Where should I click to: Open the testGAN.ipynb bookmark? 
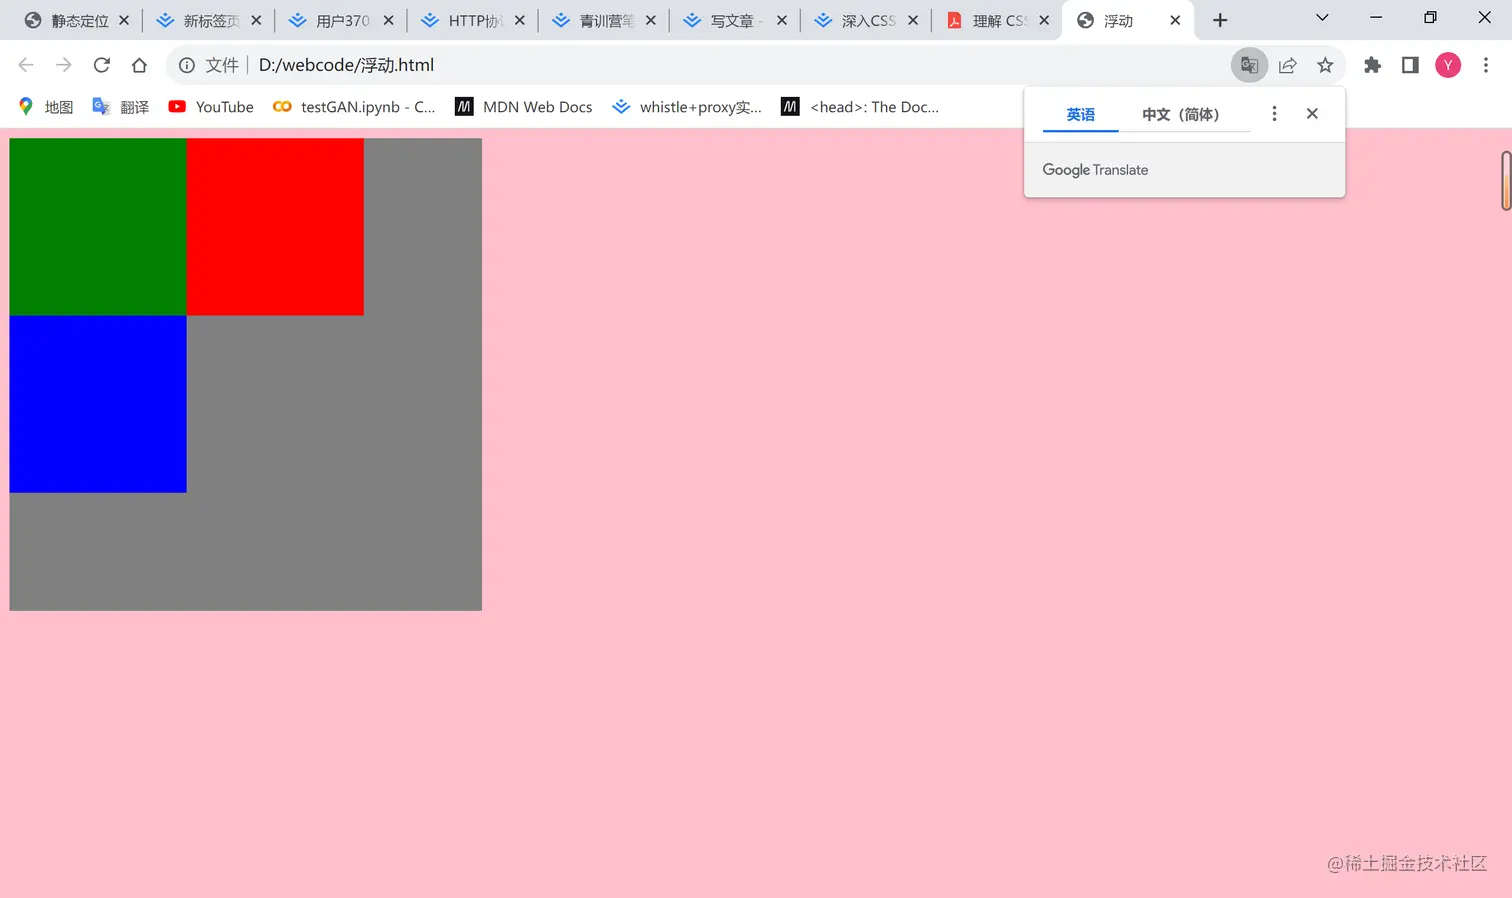354,107
